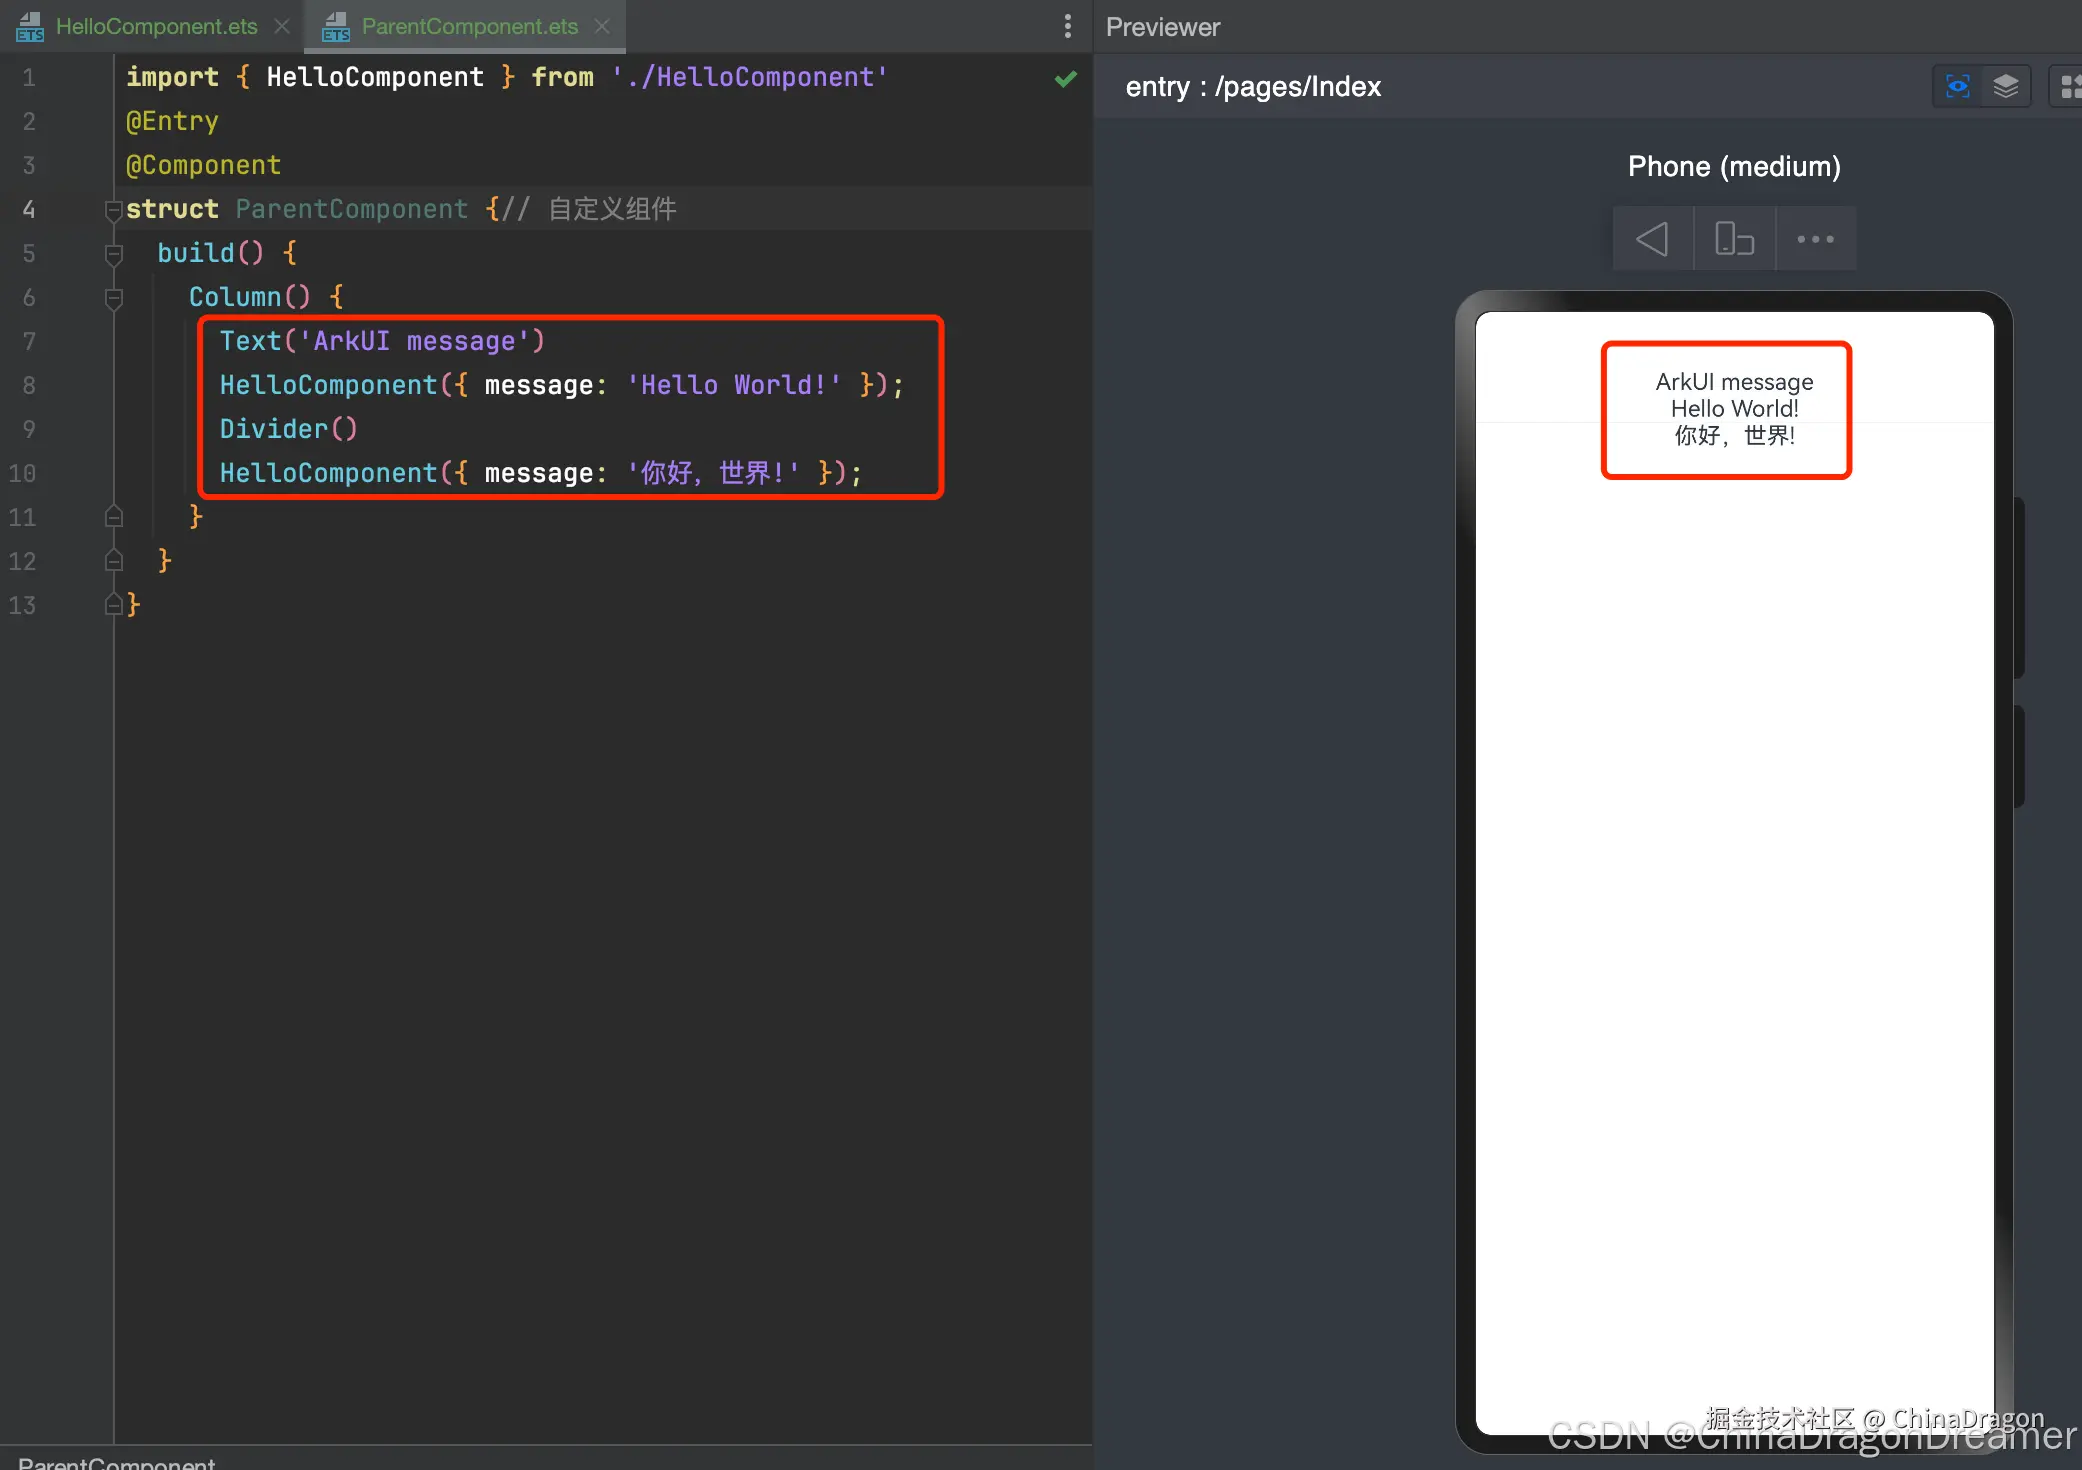Click the previewer back arrow button
Image resolution: width=2082 pixels, height=1470 pixels.
pyautogui.click(x=1653, y=239)
